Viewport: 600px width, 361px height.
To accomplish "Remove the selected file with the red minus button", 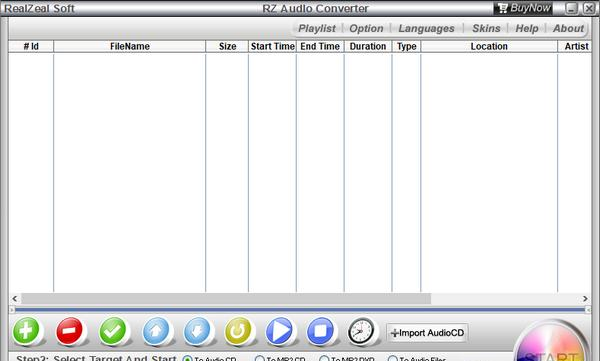I will pyautogui.click(x=69, y=330).
